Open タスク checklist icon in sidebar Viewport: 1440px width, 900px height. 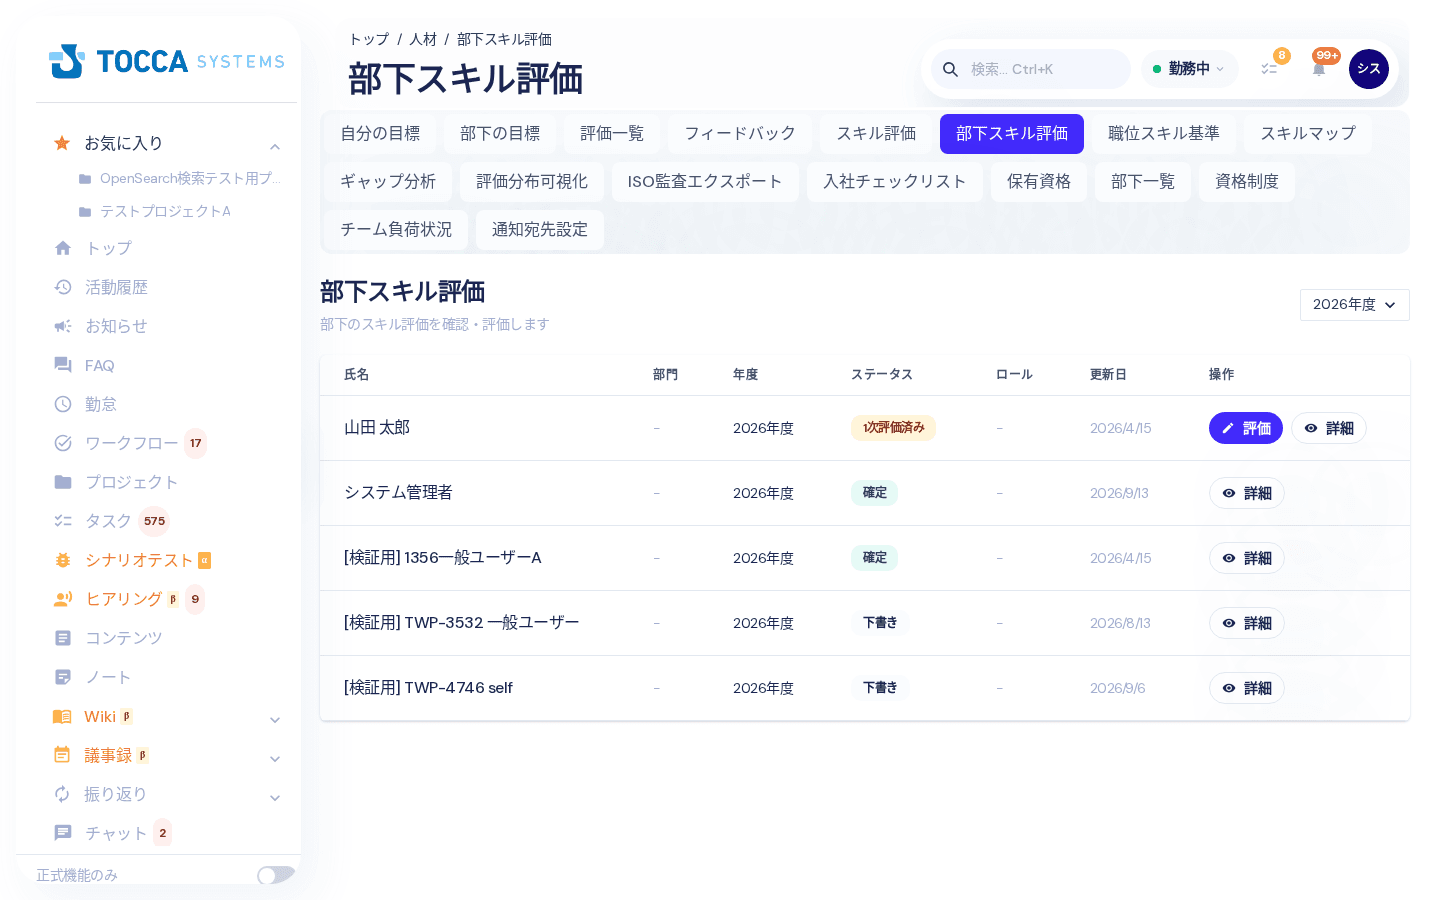63,521
